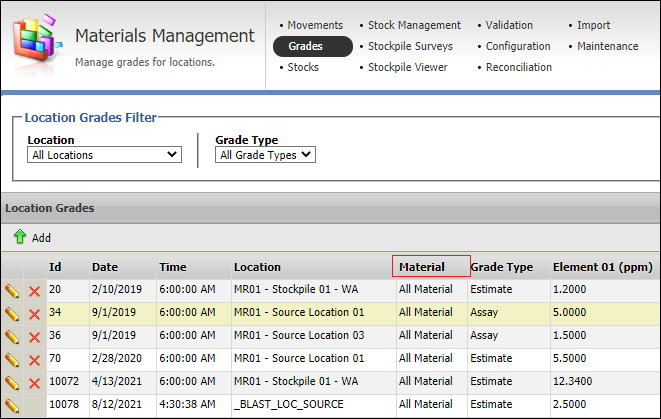Sort by Time column header
This screenshot has width=661, height=419.
click(x=173, y=267)
